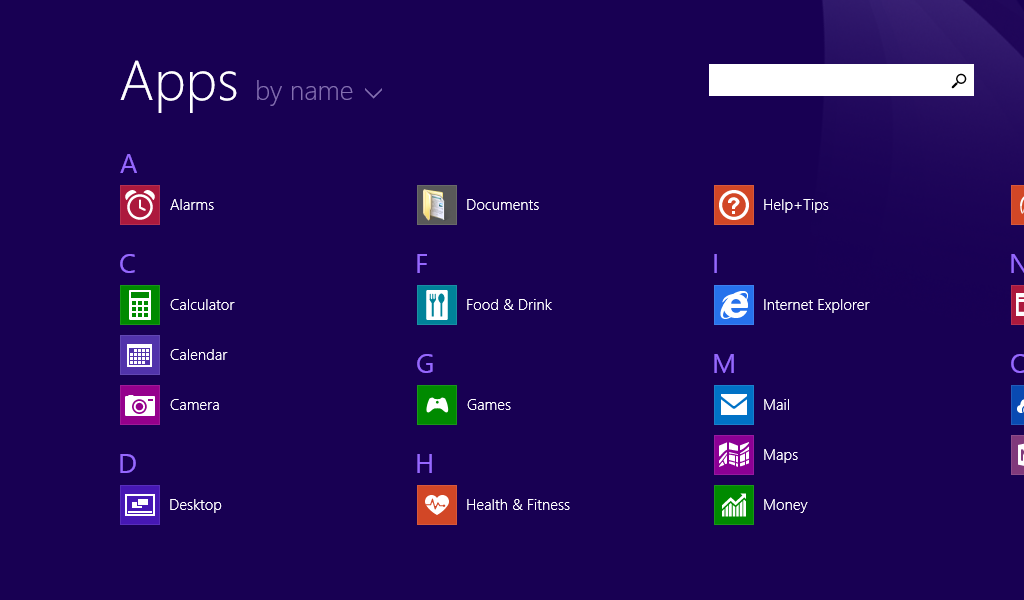Jump to the letter C group header
Image resolution: width=1024 pixels, height=600 pixels.
point(127,264)
